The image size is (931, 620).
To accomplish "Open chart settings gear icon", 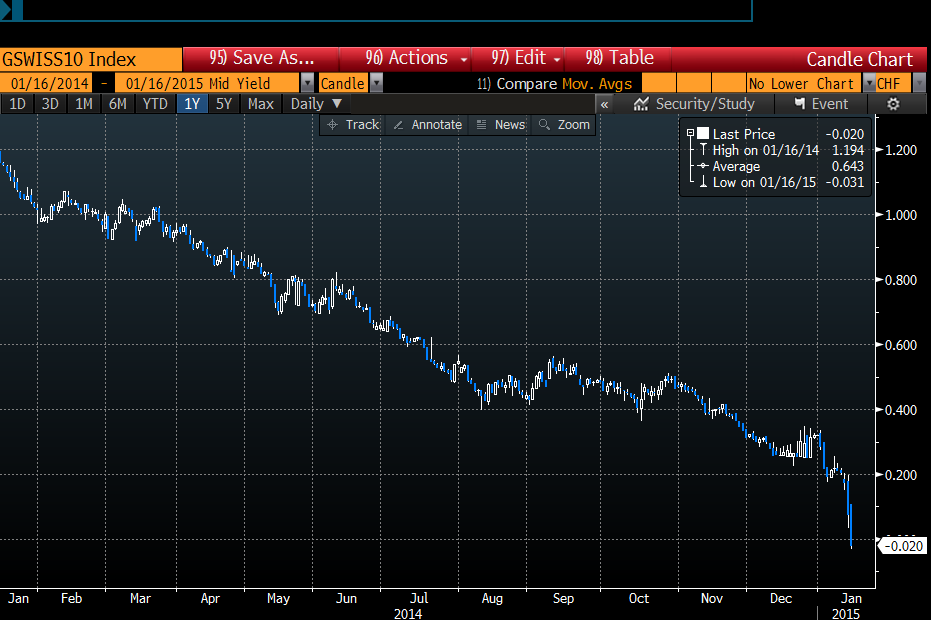I will 893,104.
